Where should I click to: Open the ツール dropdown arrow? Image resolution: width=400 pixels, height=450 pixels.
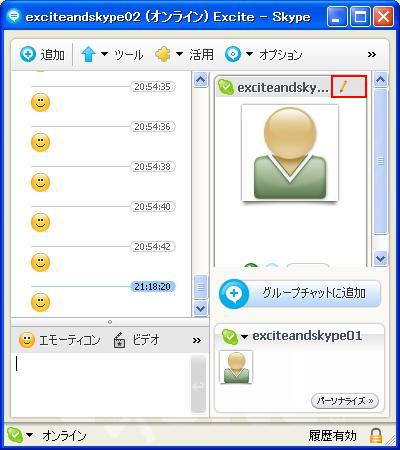coord(104,54)
